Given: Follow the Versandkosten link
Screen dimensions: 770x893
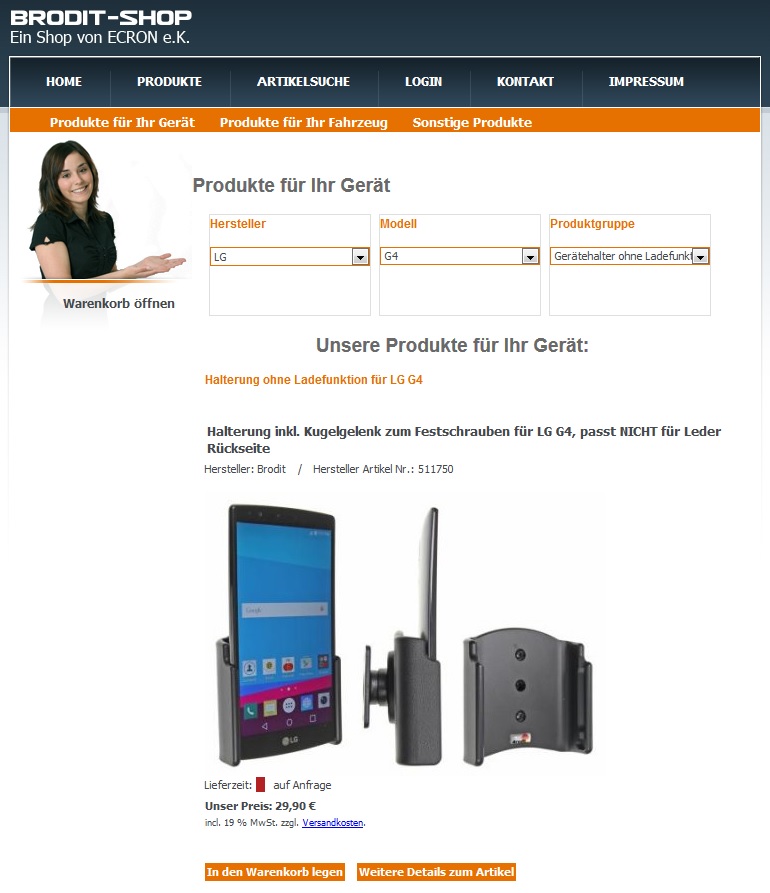Looking at the screenshot, I should (333, 822).
